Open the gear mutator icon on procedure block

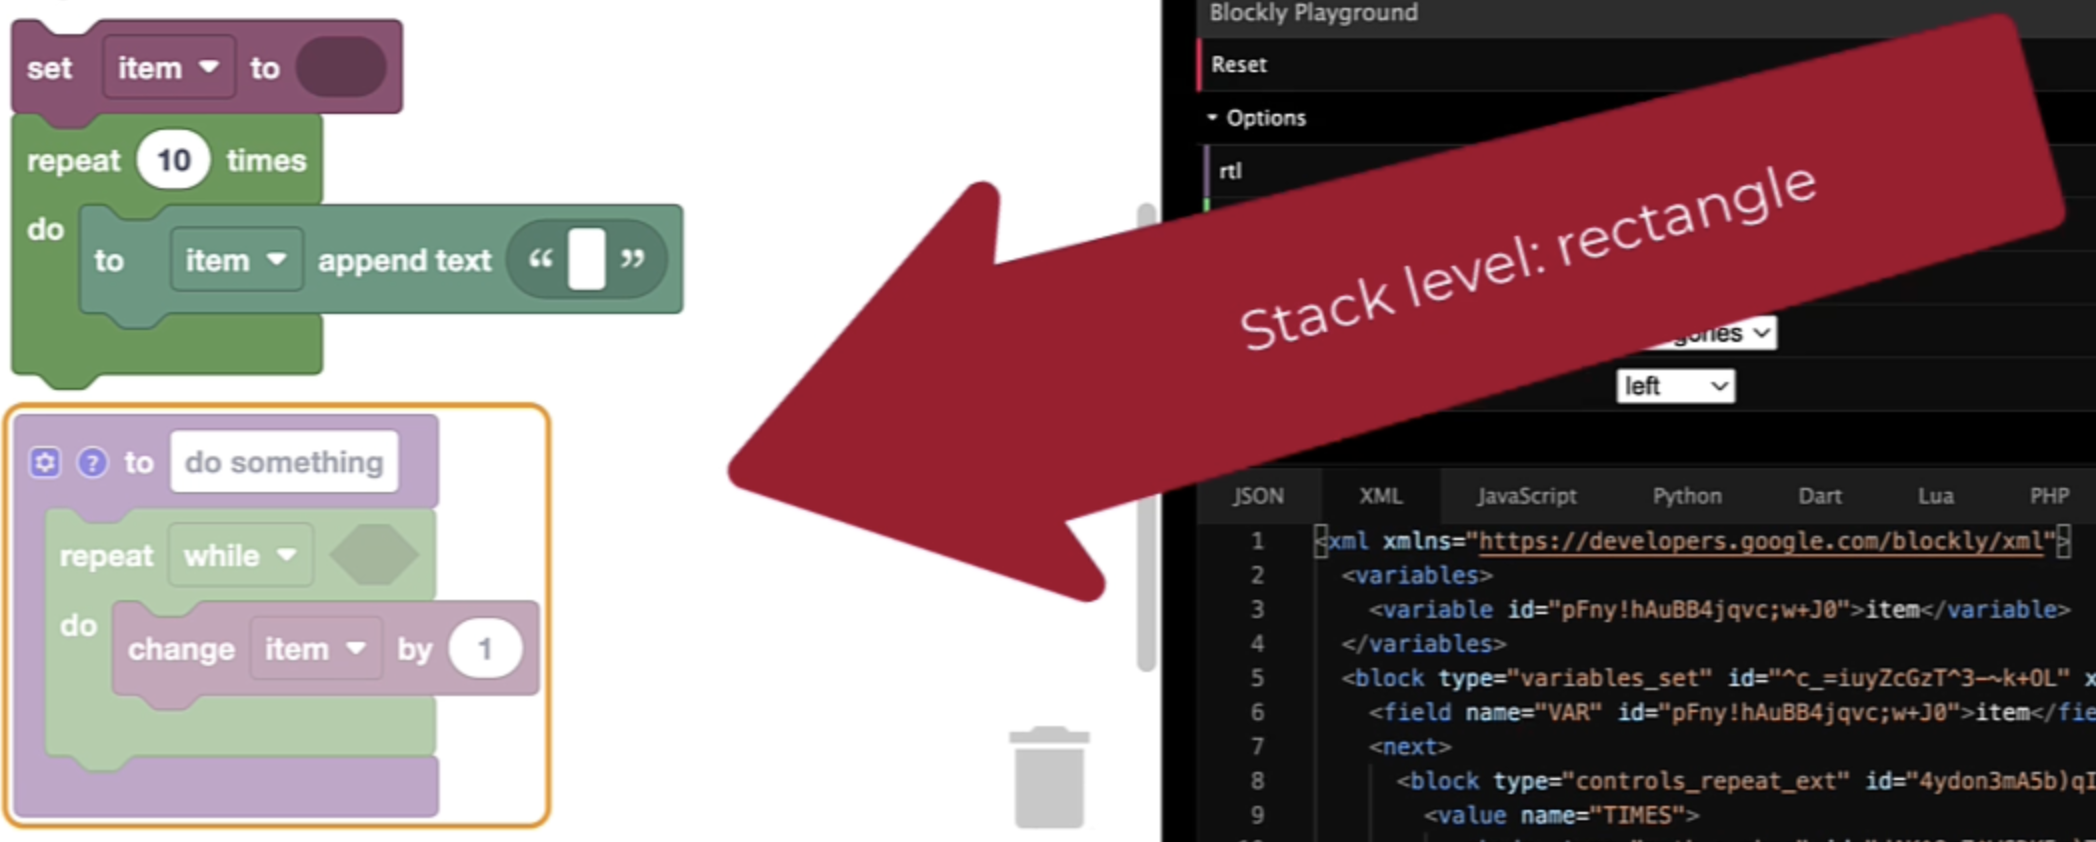click(45, 462)
